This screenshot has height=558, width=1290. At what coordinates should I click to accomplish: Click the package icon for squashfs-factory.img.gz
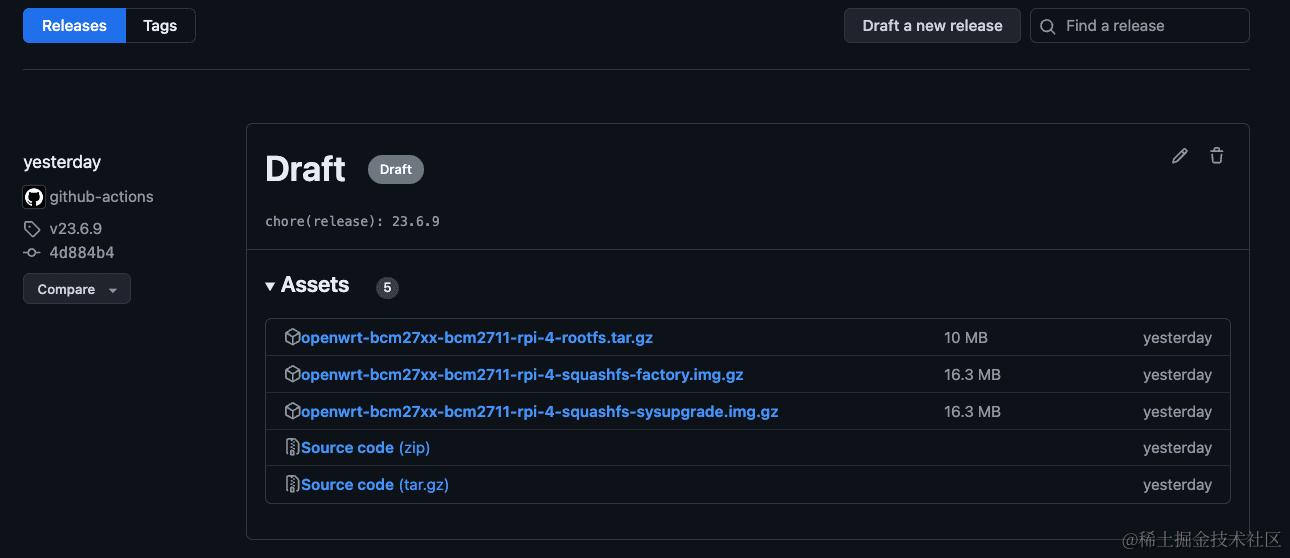(x=292, y=374)
